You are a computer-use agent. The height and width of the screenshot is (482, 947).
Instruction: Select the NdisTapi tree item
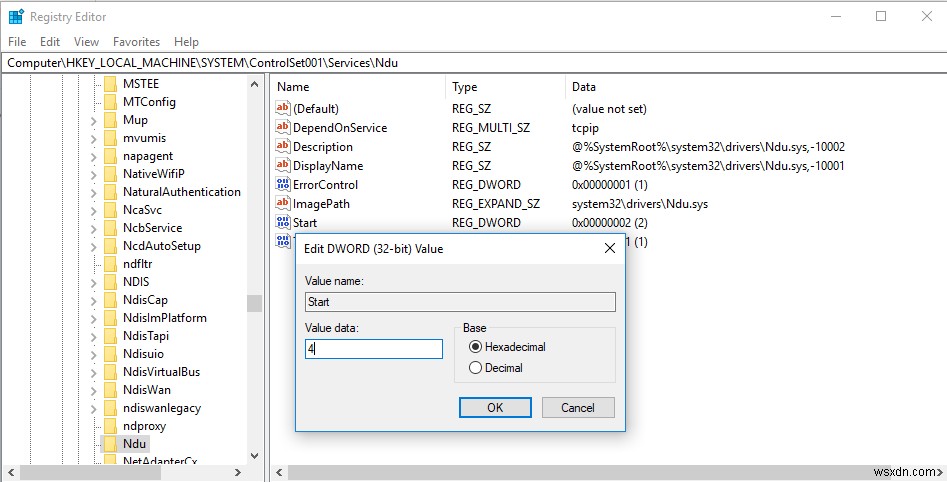(x=146, y=336)
